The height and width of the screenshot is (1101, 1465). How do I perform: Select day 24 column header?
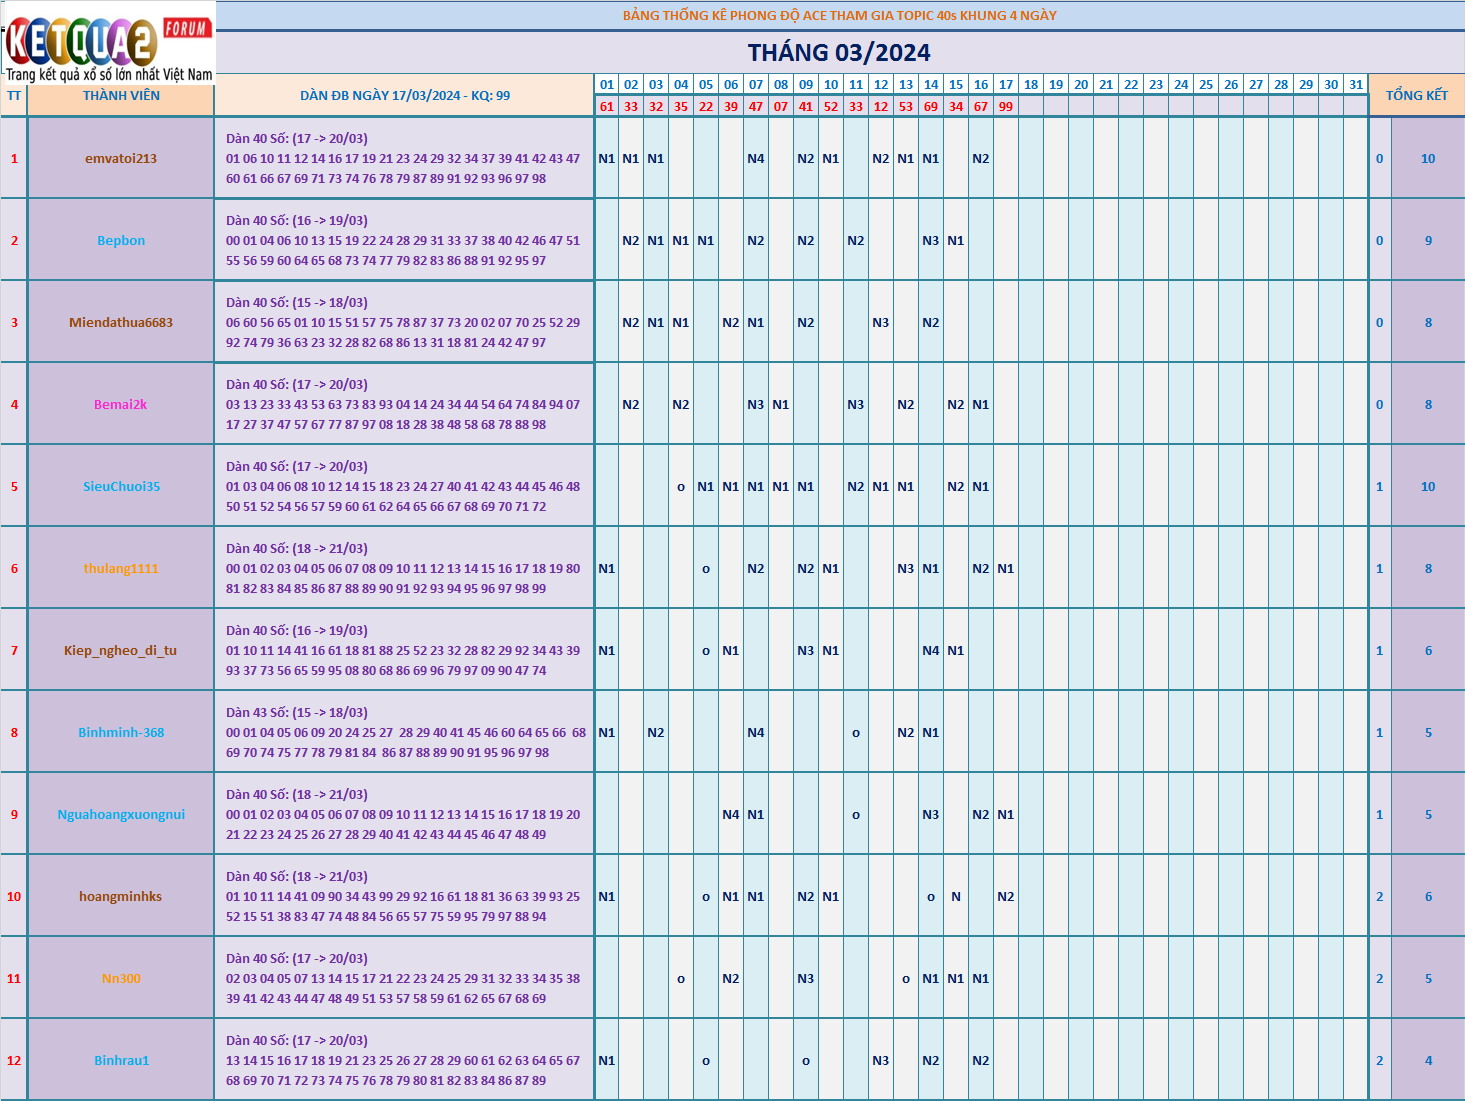click(x=1181, y=85)
